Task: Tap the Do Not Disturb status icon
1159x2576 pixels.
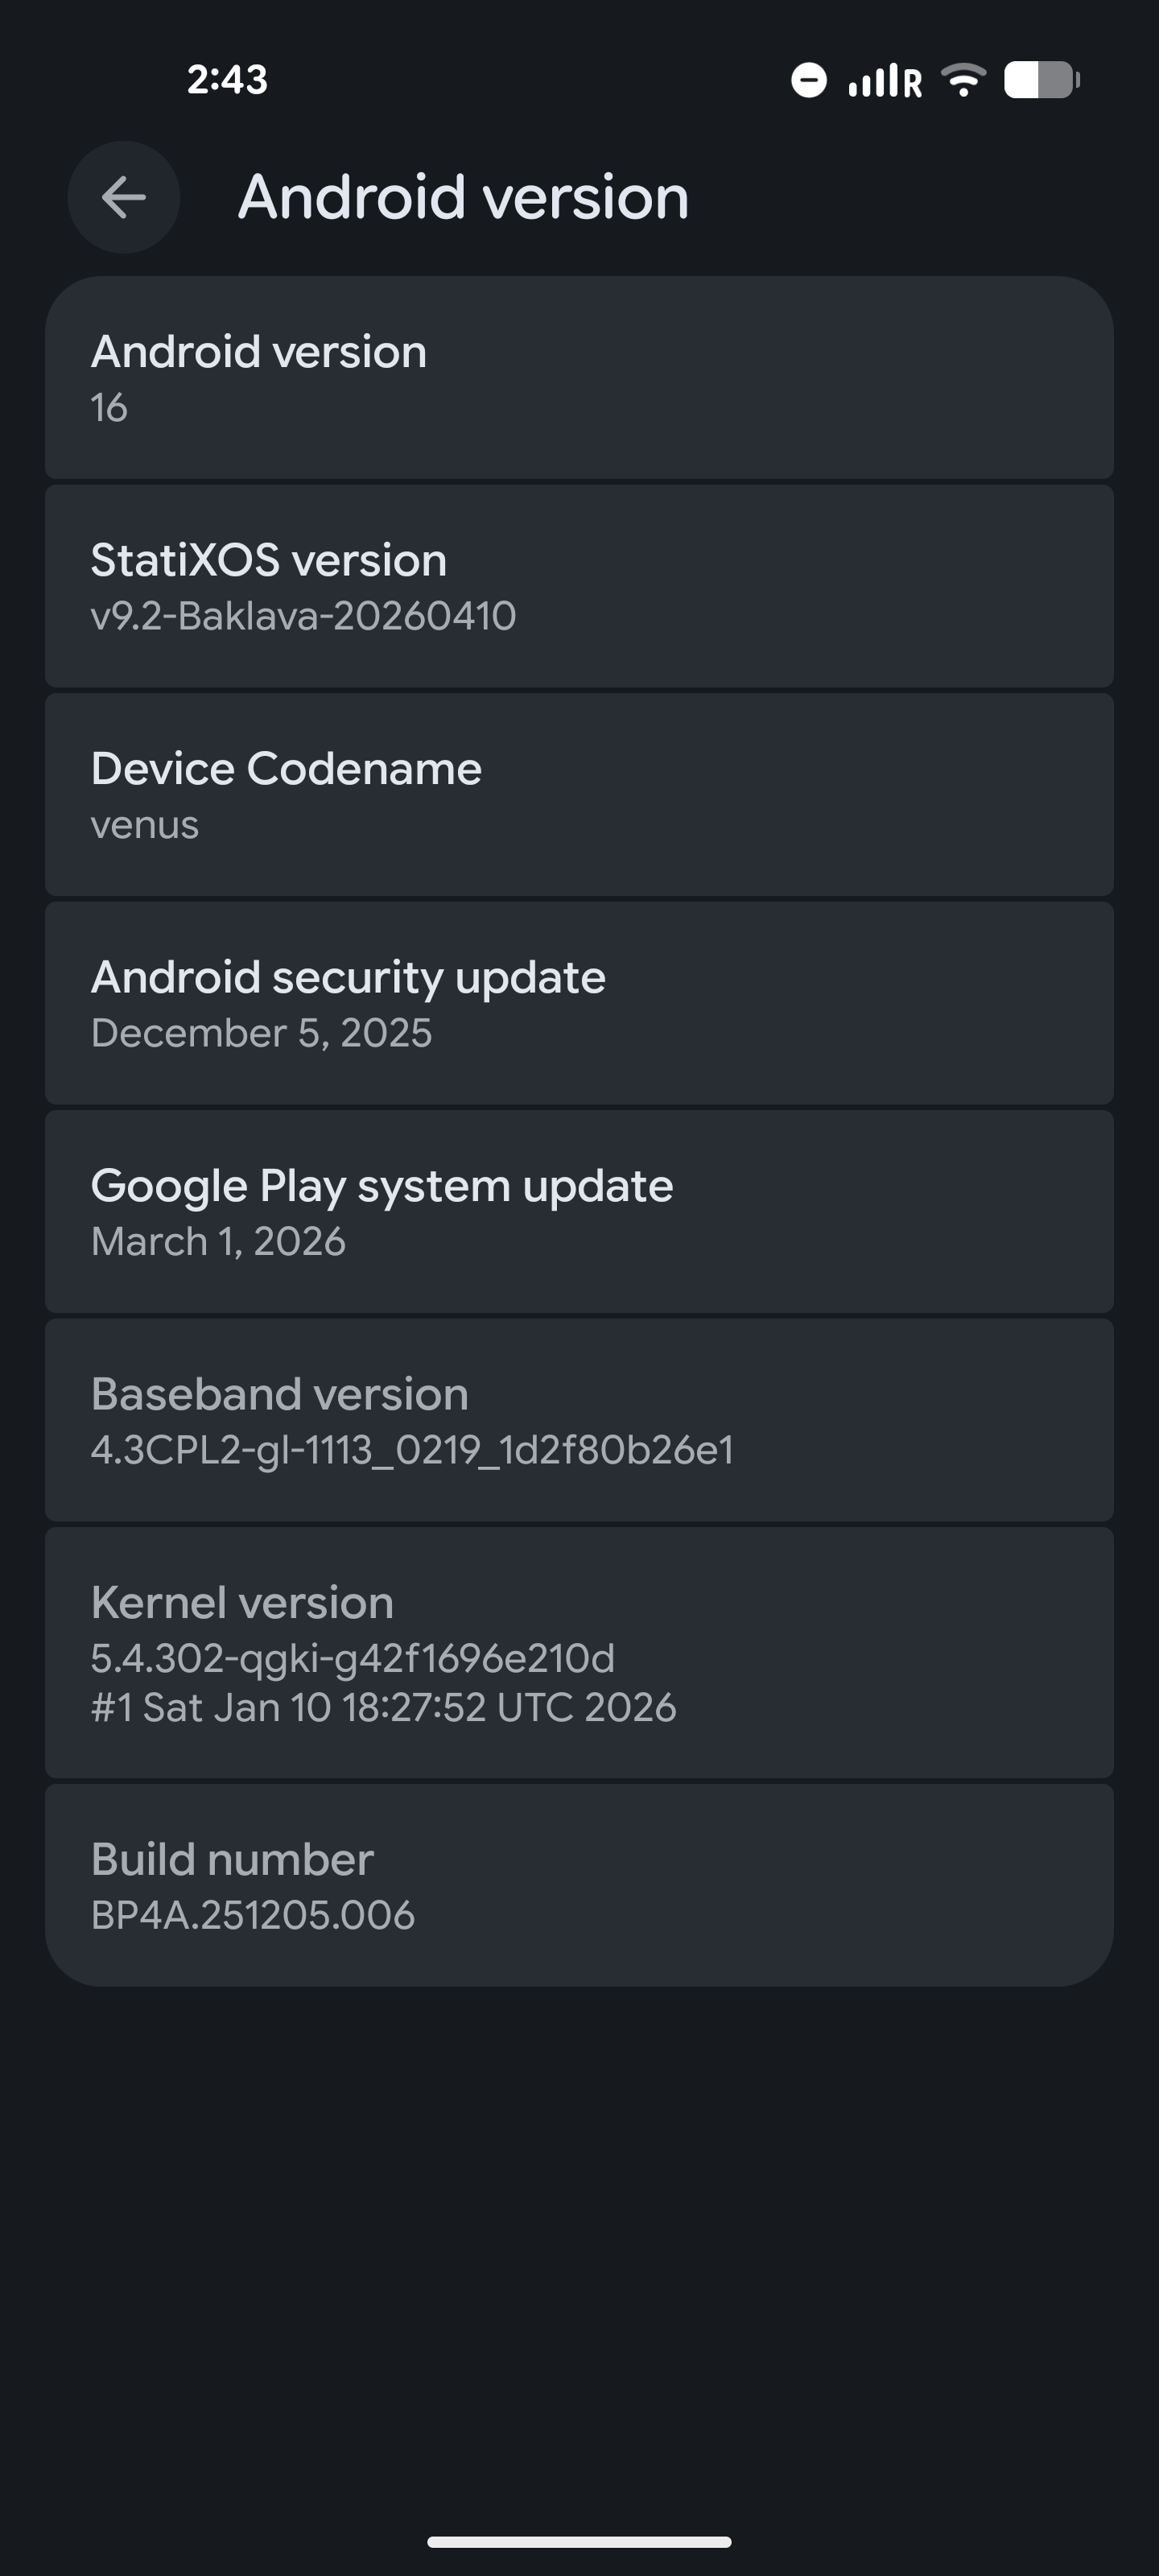Action: pos(808,80)
